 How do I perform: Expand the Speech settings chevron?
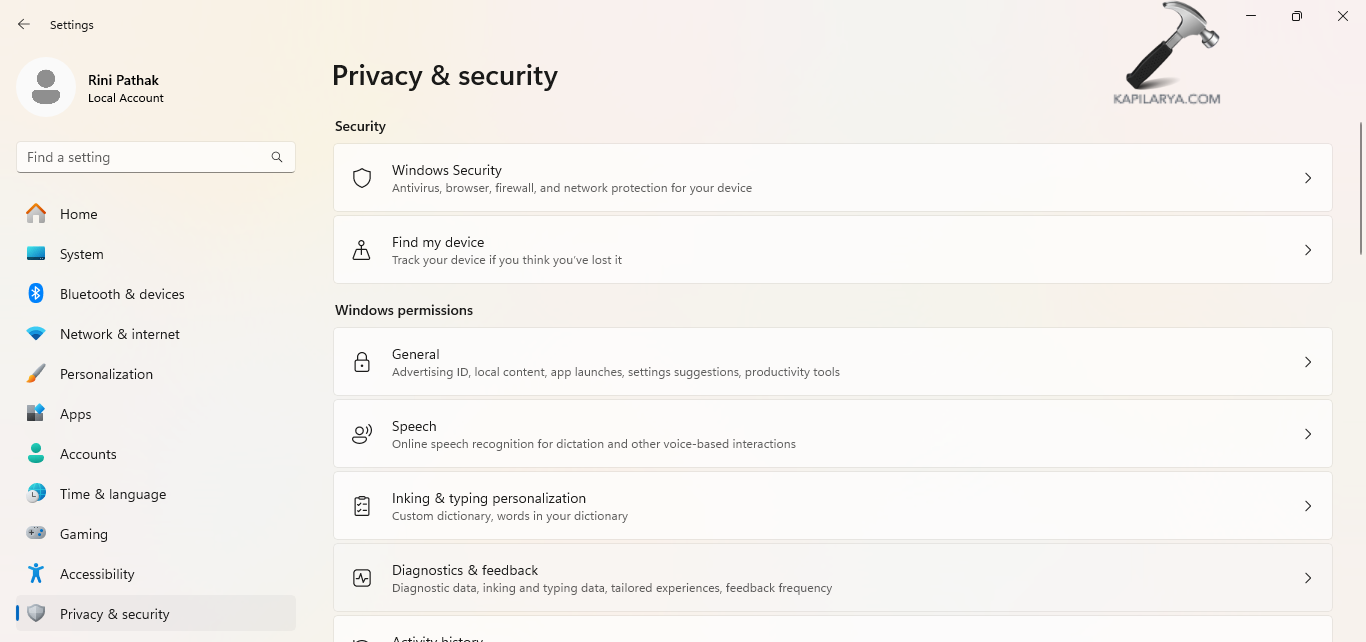coord(1308,433)
